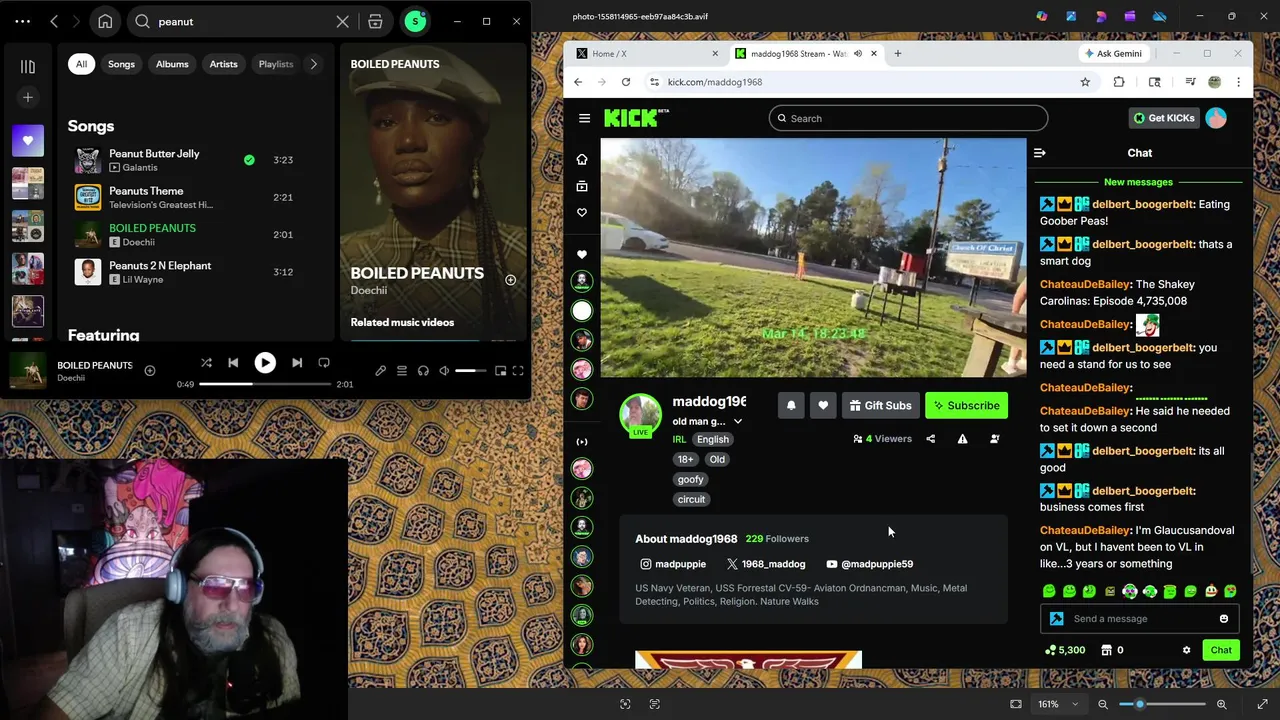This screenshot has width=1280, height=720.
Task: Reload the Kick page
Action: (626, 82)
